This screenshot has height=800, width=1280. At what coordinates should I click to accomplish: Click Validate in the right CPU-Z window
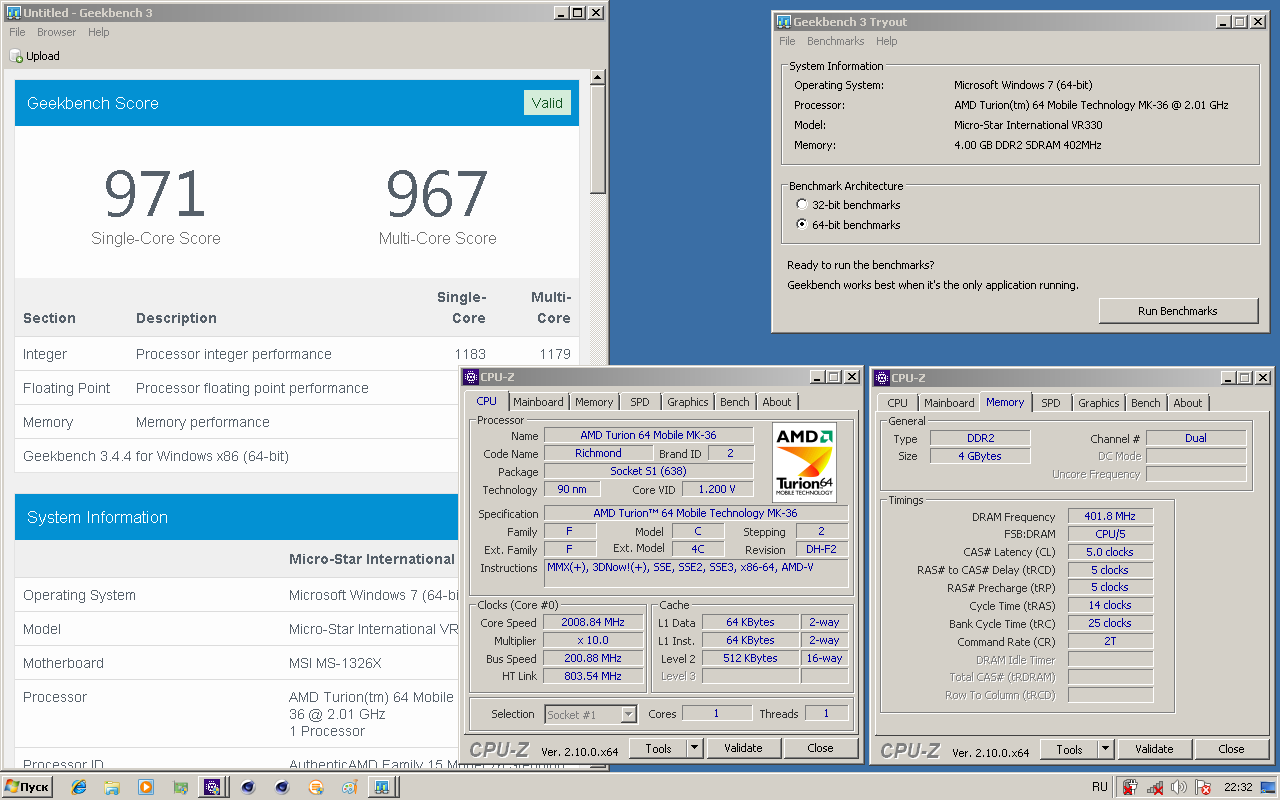coord(1154,749)
